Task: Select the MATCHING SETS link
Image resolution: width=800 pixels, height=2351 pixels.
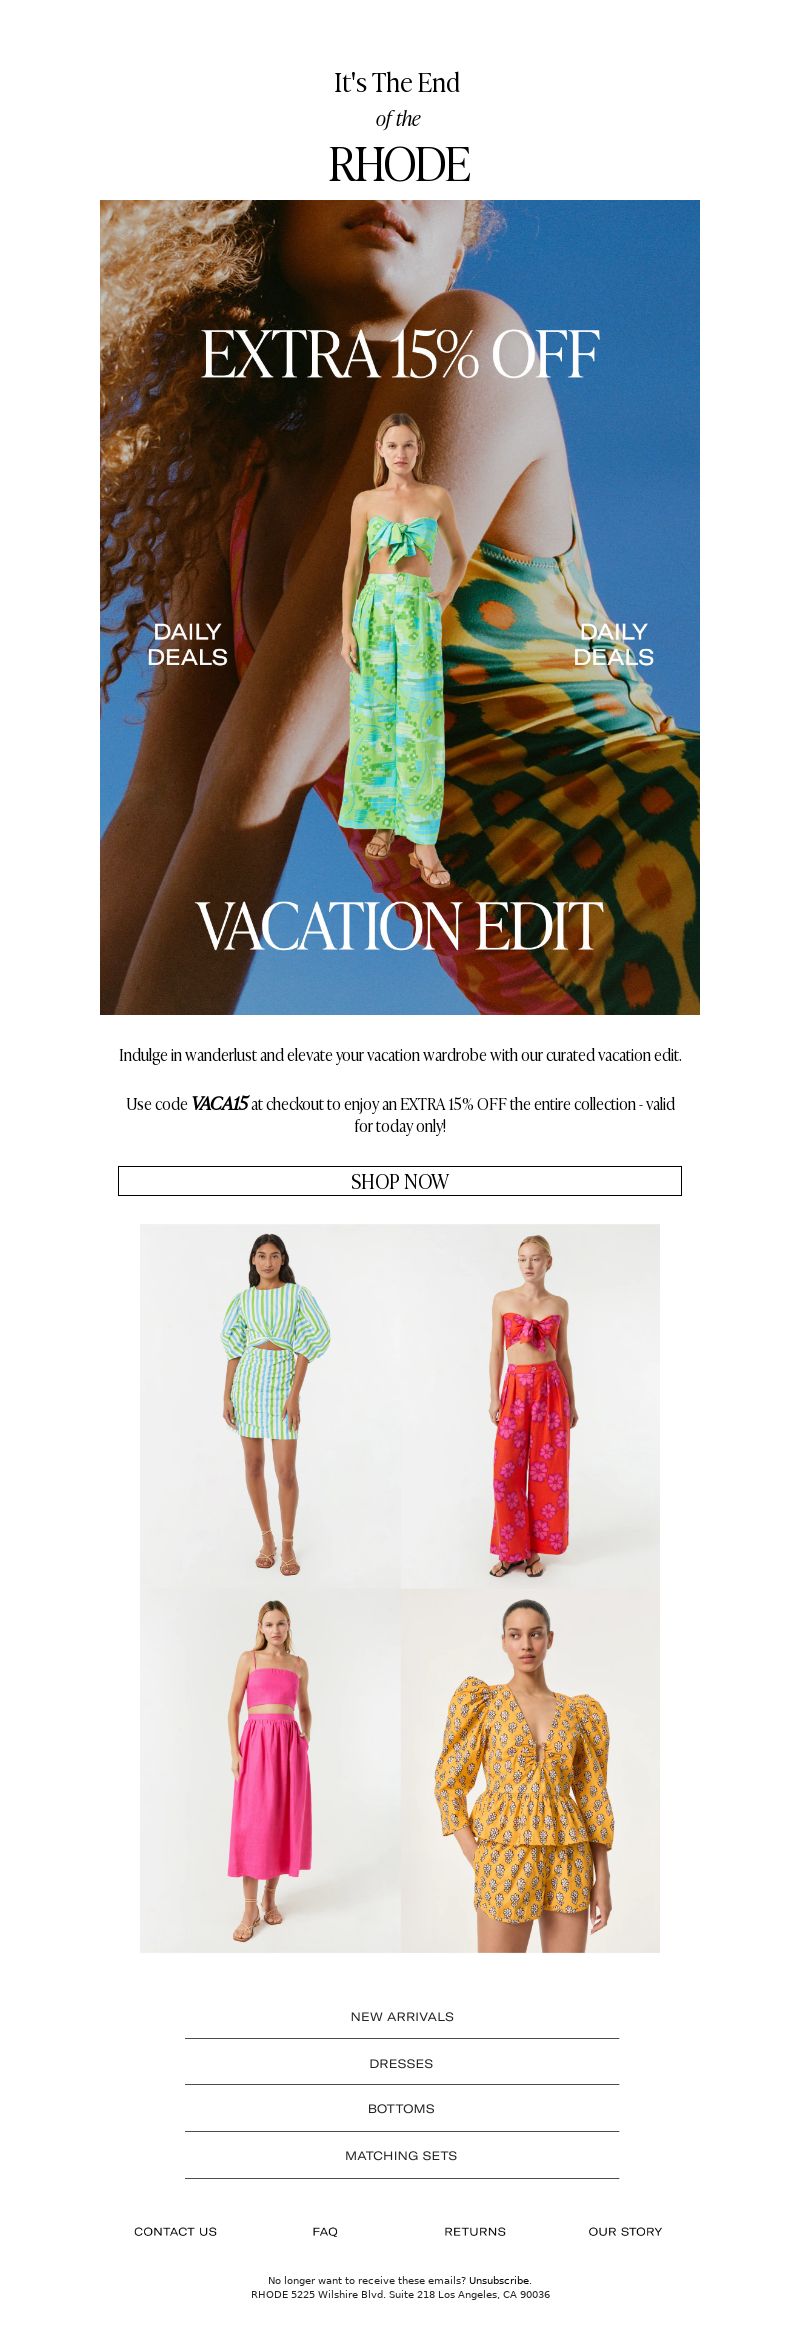Action: (401, 2155)
